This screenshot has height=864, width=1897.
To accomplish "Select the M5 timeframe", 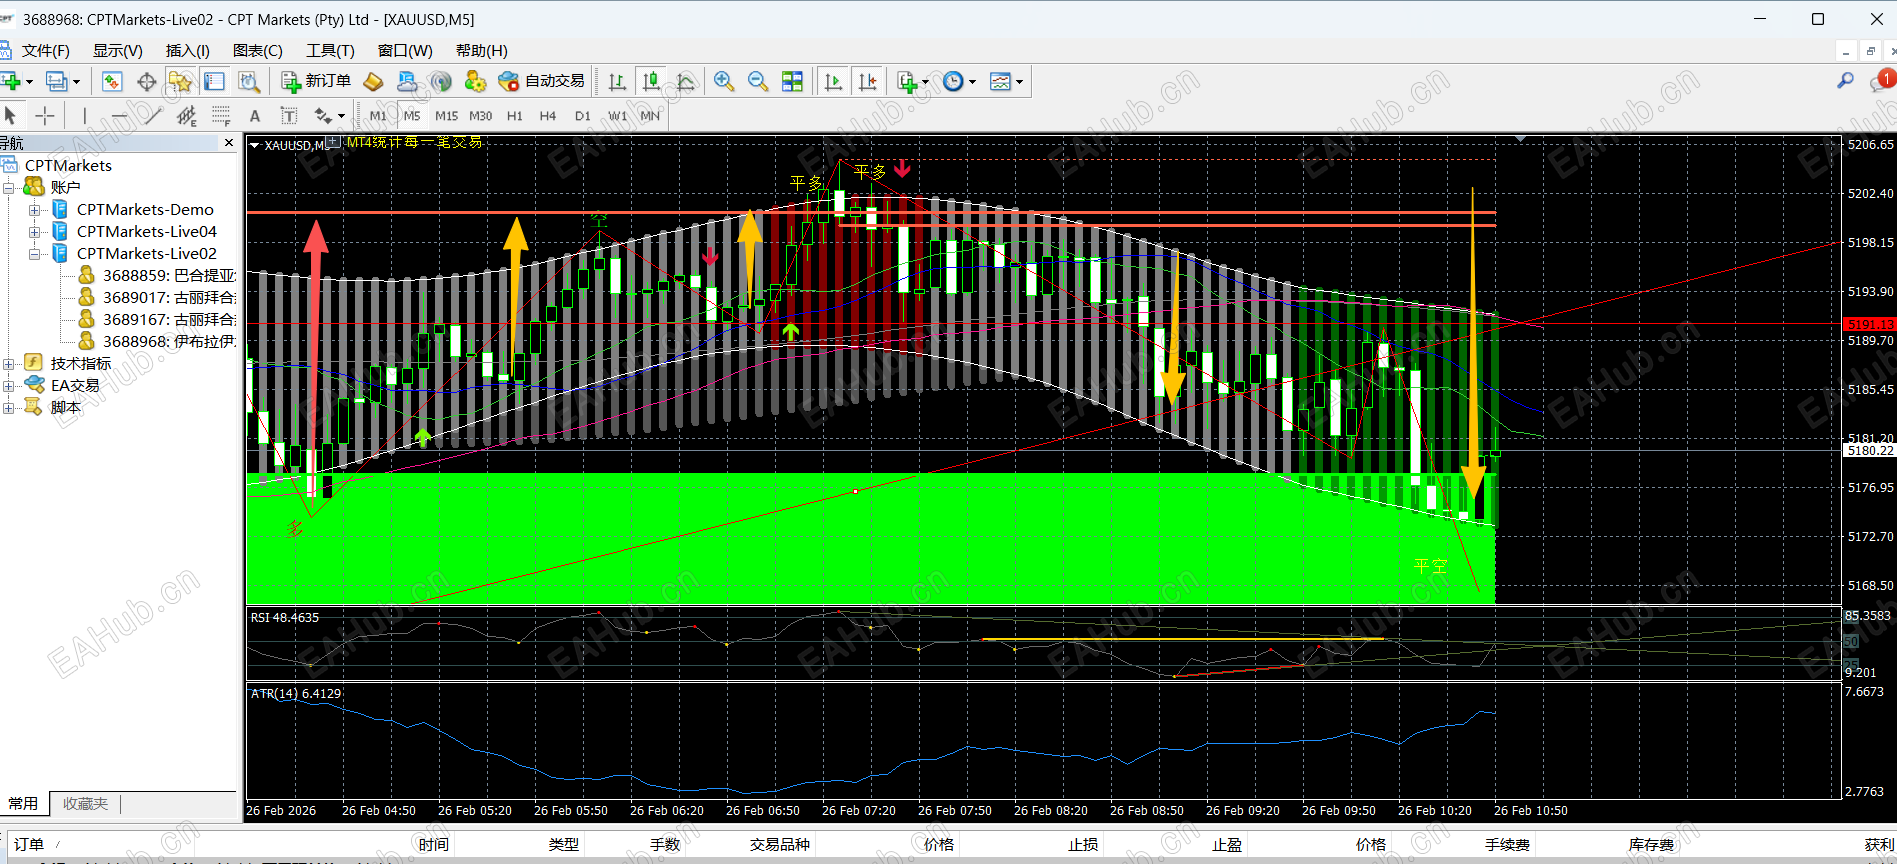I will (412, 115).
